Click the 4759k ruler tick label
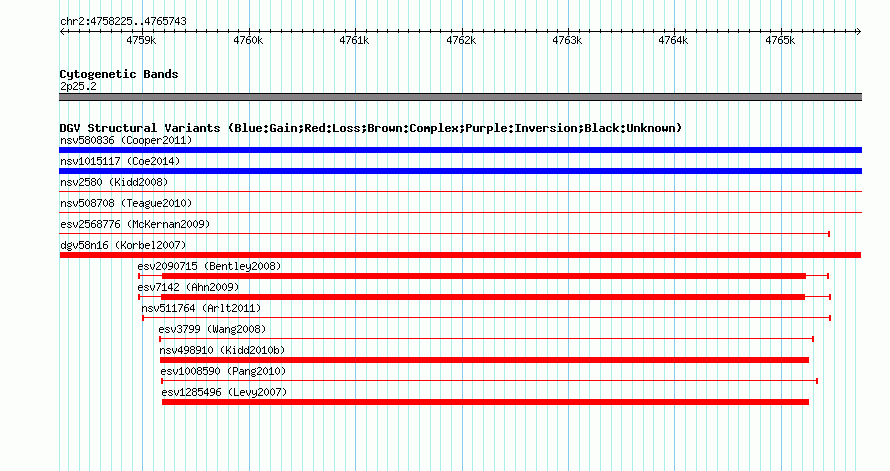This screenshot has height=471, width=890. (x=141, y=40)
